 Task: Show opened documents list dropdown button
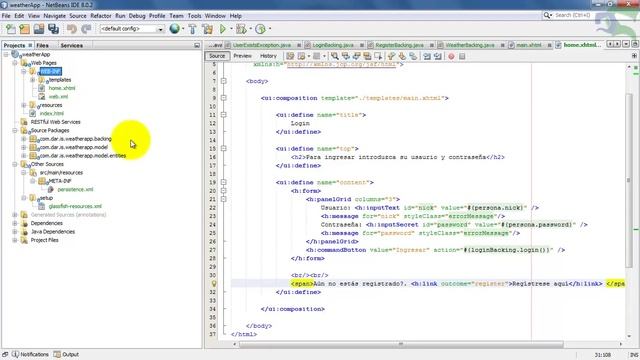[x=626, y=44]
